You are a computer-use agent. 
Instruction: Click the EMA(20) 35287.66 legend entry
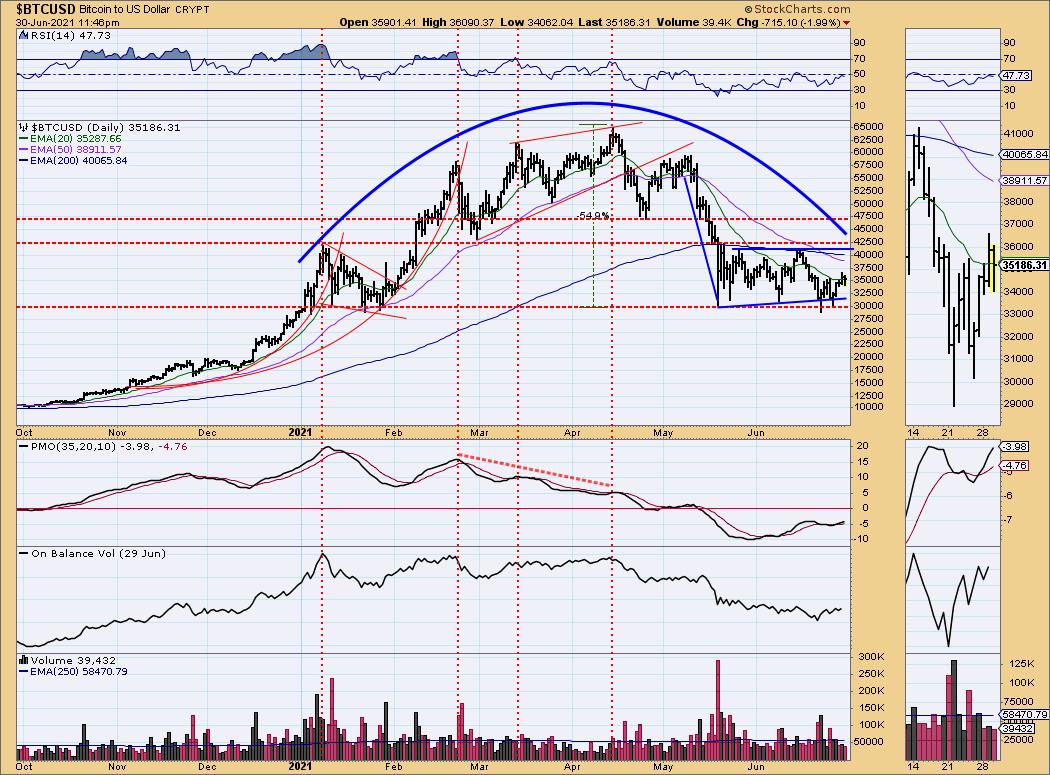tap(76, 139)
